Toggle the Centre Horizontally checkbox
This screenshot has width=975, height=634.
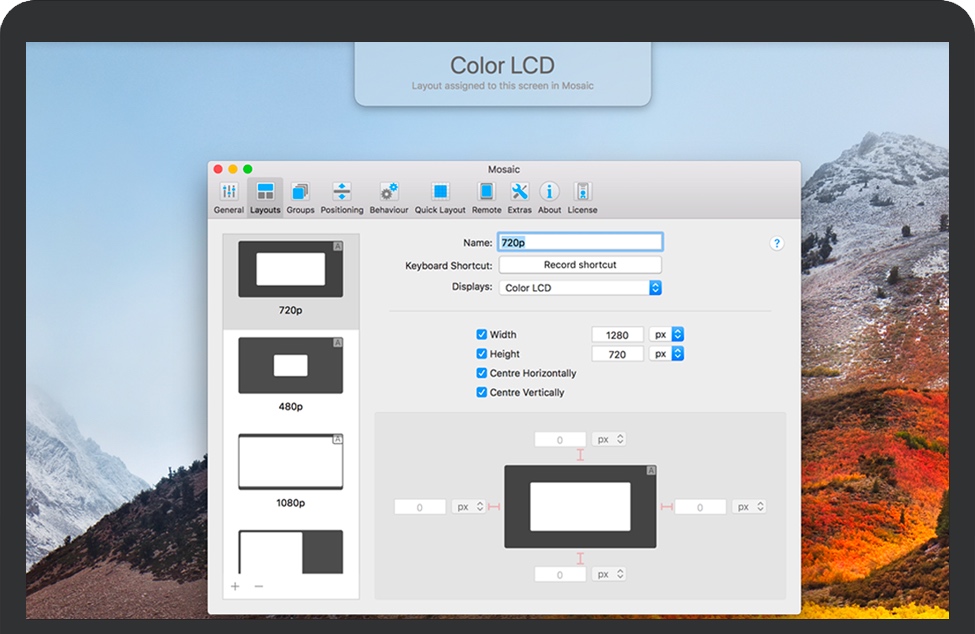(x=482, y=373)
